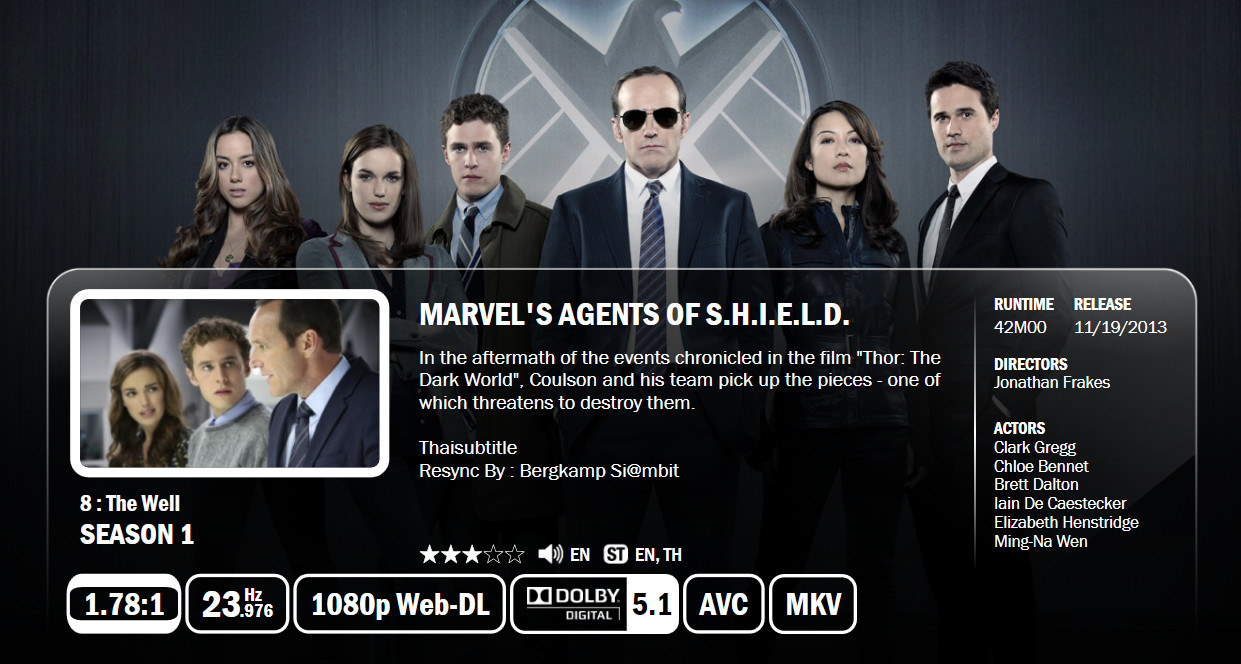
Task: Click the 1080p Web-DL resolution badge
Action: click(x=400, y=604)
